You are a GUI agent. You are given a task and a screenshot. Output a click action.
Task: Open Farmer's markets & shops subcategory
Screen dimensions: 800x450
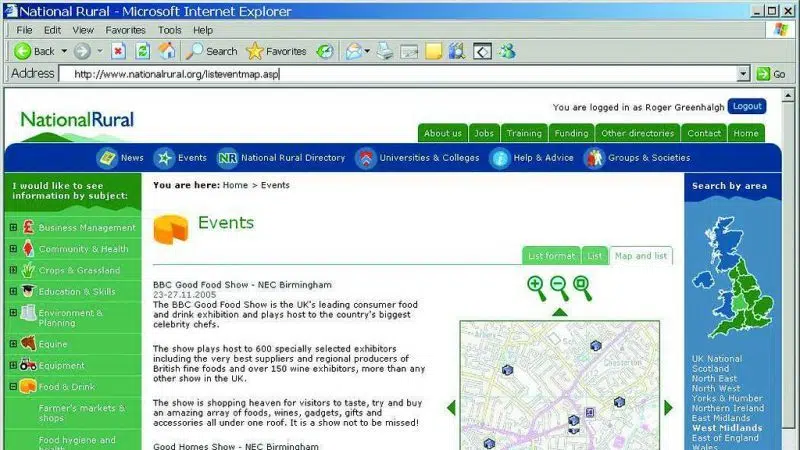point(82,413)
